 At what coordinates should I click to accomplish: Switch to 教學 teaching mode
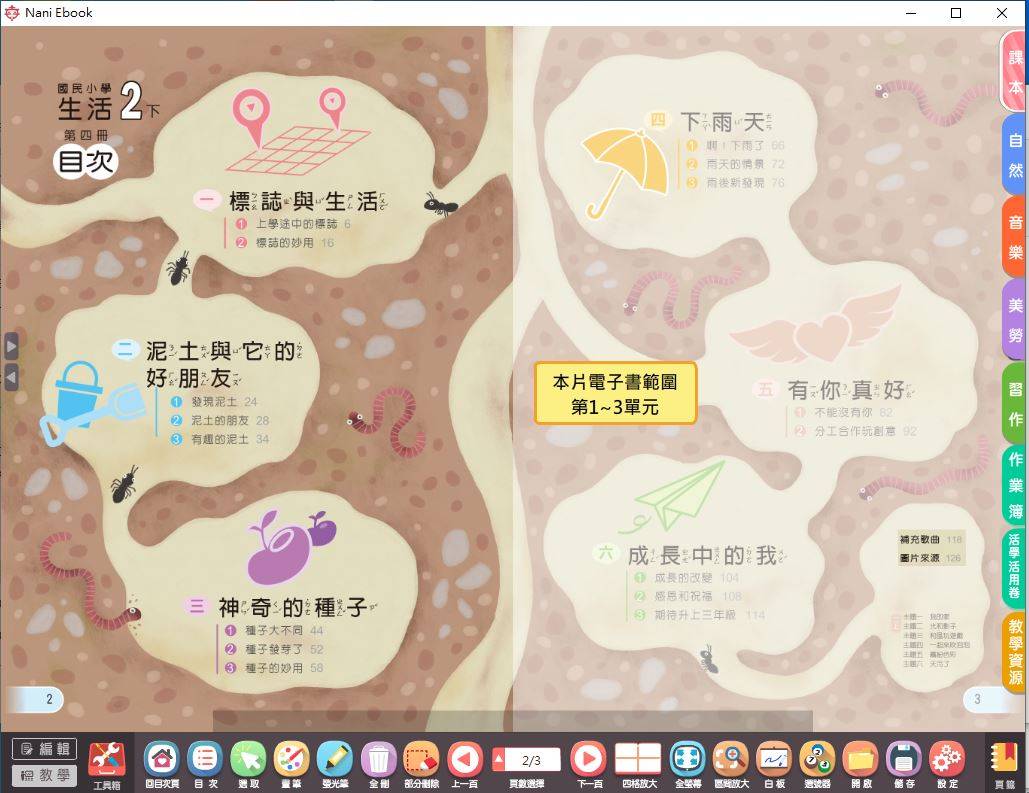(45, 775)
